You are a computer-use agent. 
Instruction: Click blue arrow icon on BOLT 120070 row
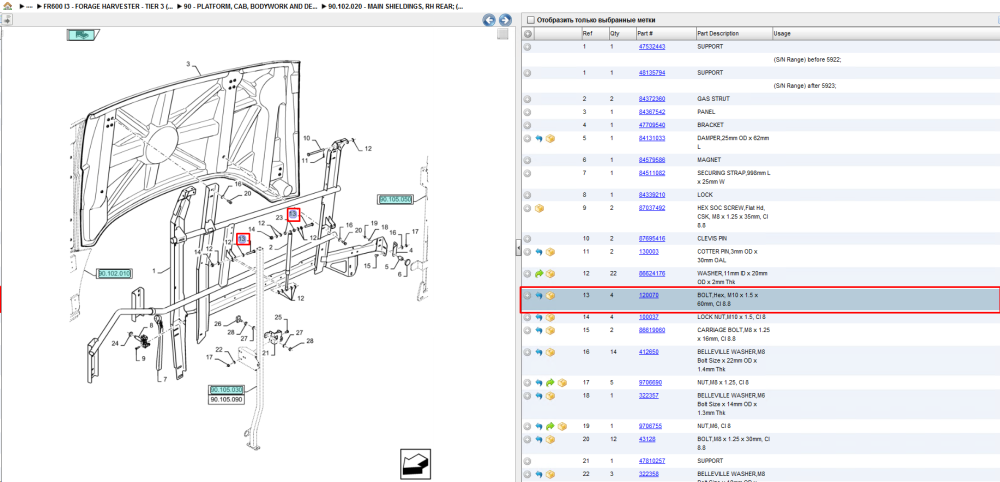[539, 296]
